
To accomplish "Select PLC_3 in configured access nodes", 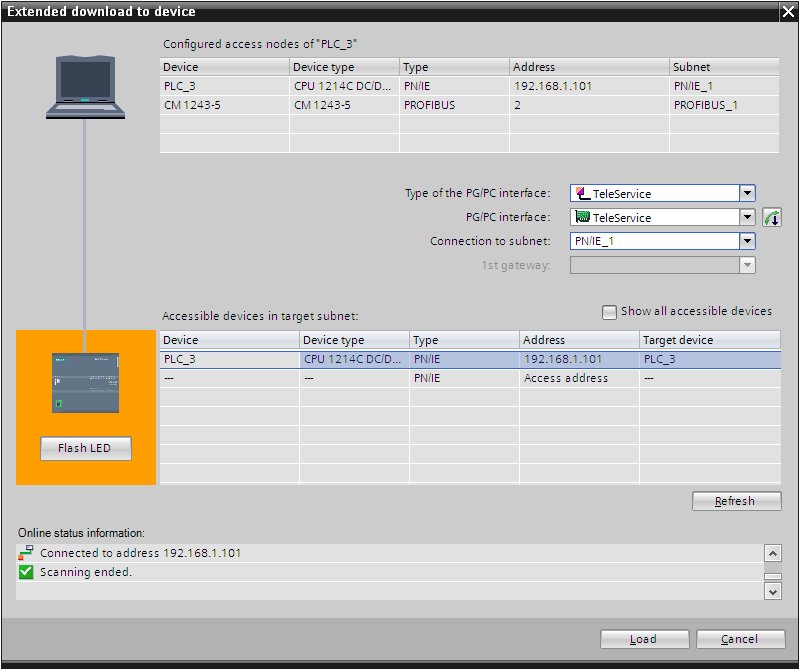I will 469,86.
